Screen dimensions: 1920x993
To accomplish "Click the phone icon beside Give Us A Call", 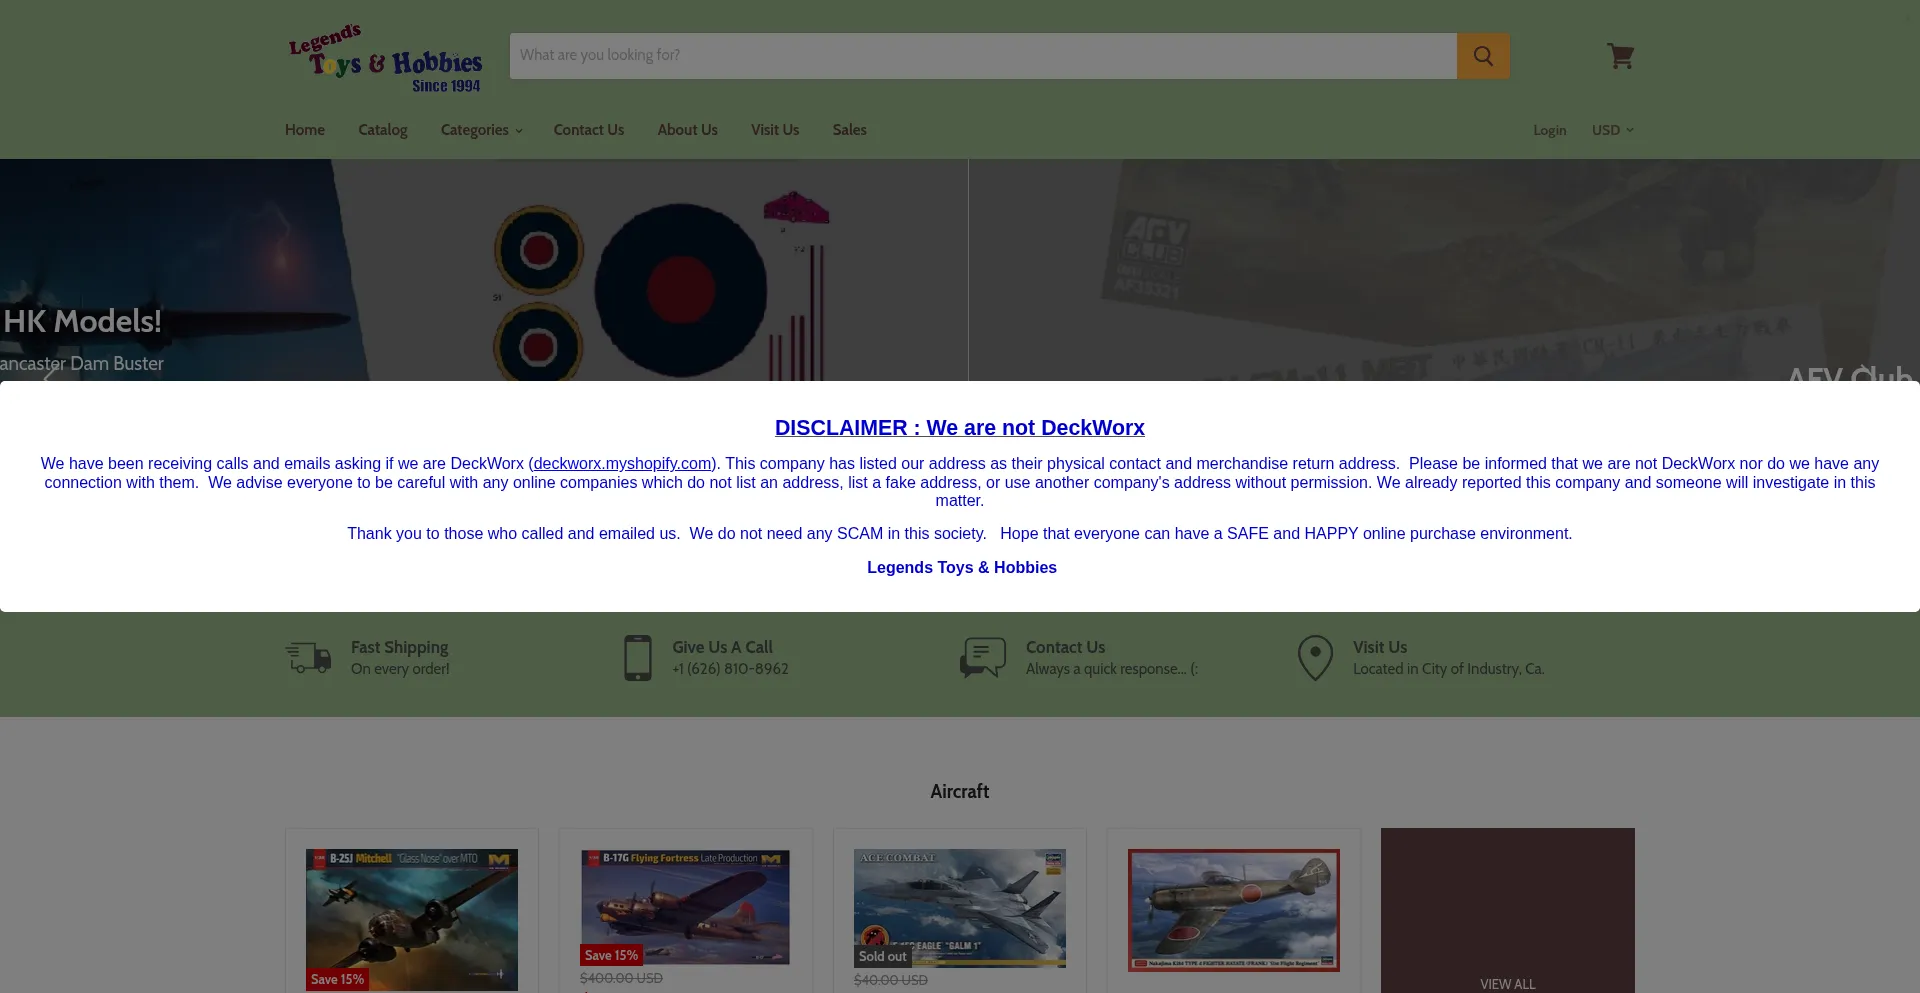I will point(638,658).
